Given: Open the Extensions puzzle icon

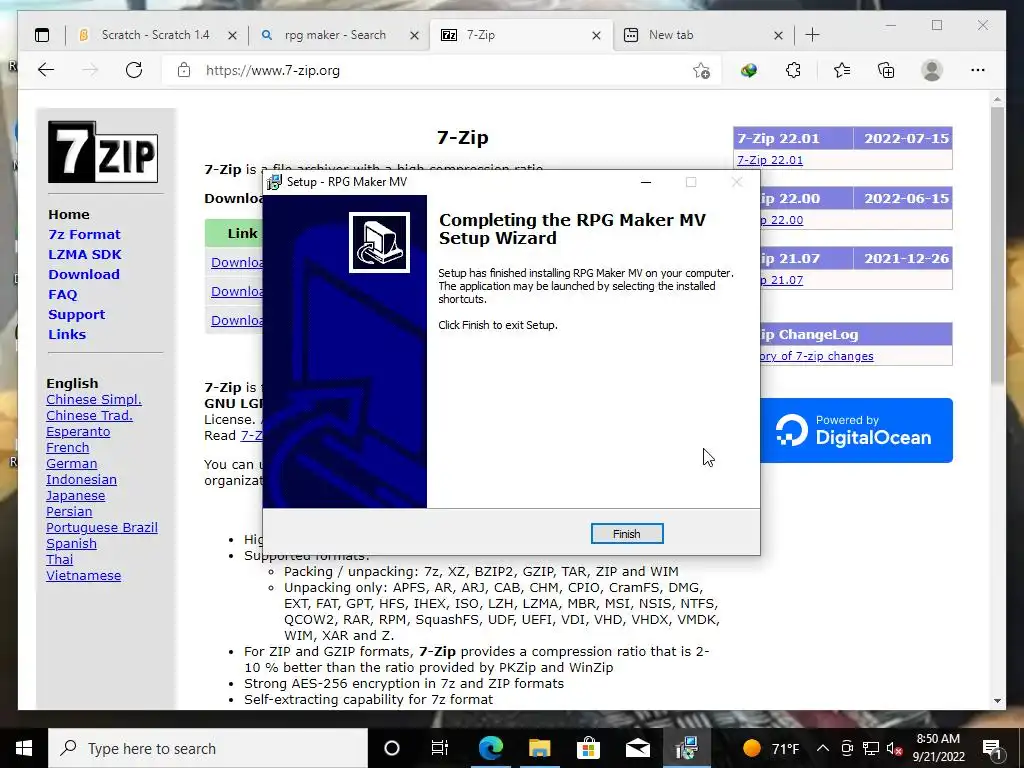Looking at the screenshot, I should click(x=793, y=71).
